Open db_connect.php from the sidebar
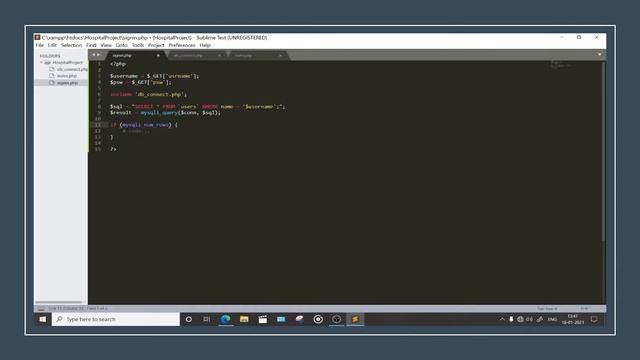The width and height of the screenshot is (640, 360). [x=72, y=69]
